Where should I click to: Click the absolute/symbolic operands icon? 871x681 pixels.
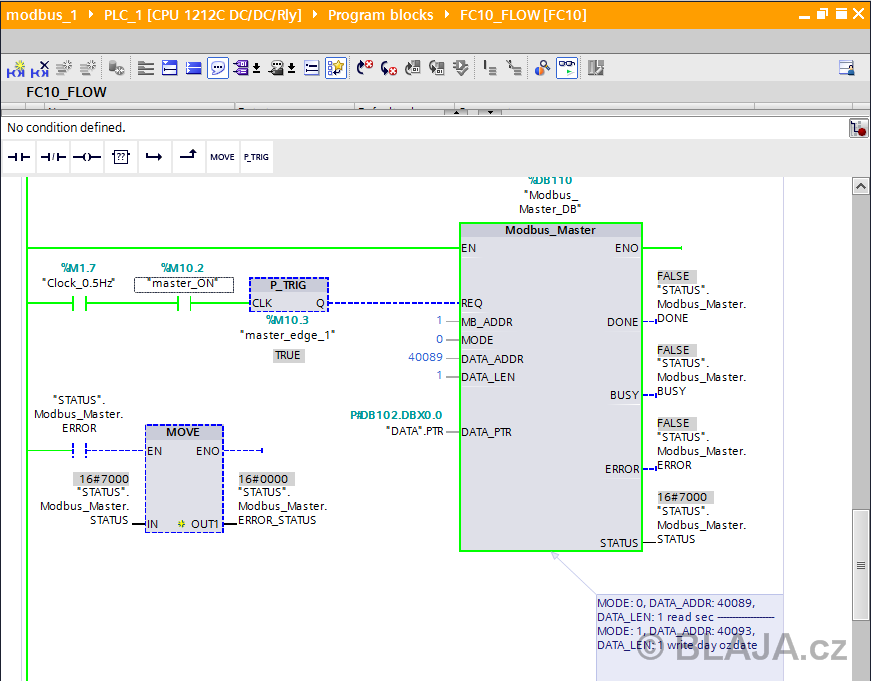point(241,68)
